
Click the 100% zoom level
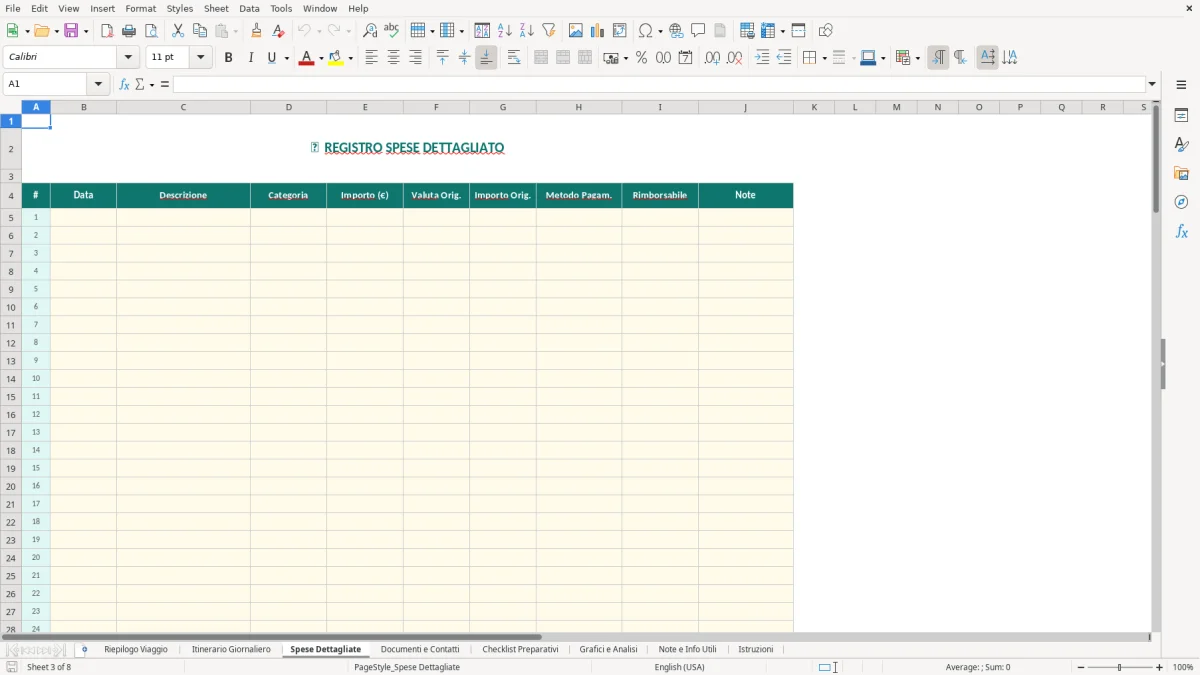pos(1183,667)
